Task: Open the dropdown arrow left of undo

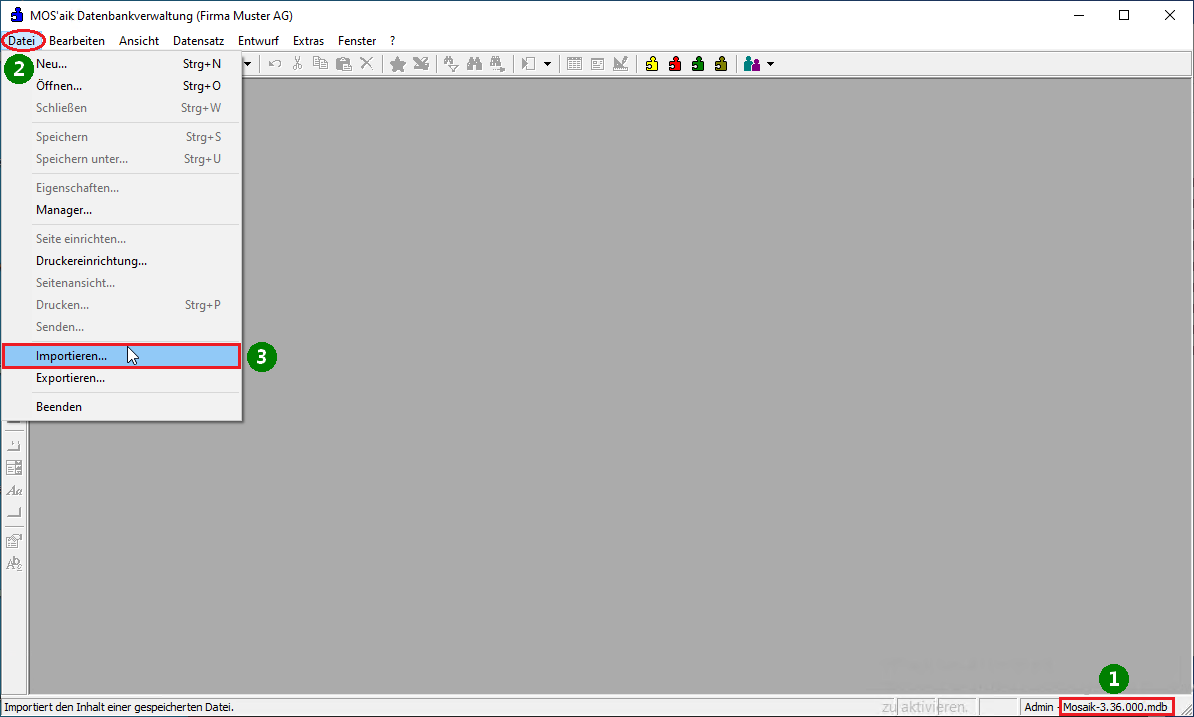Action: 247,64
